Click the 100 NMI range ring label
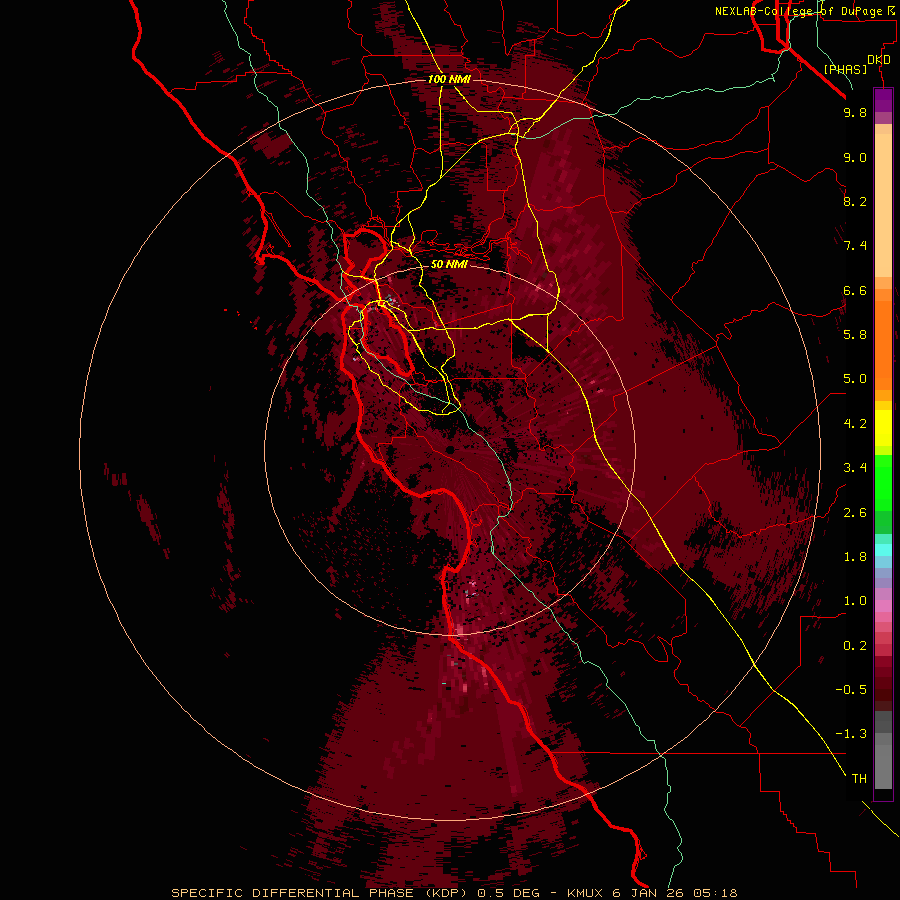The width and height of the screenshot is (900, 900). (449, 79)
